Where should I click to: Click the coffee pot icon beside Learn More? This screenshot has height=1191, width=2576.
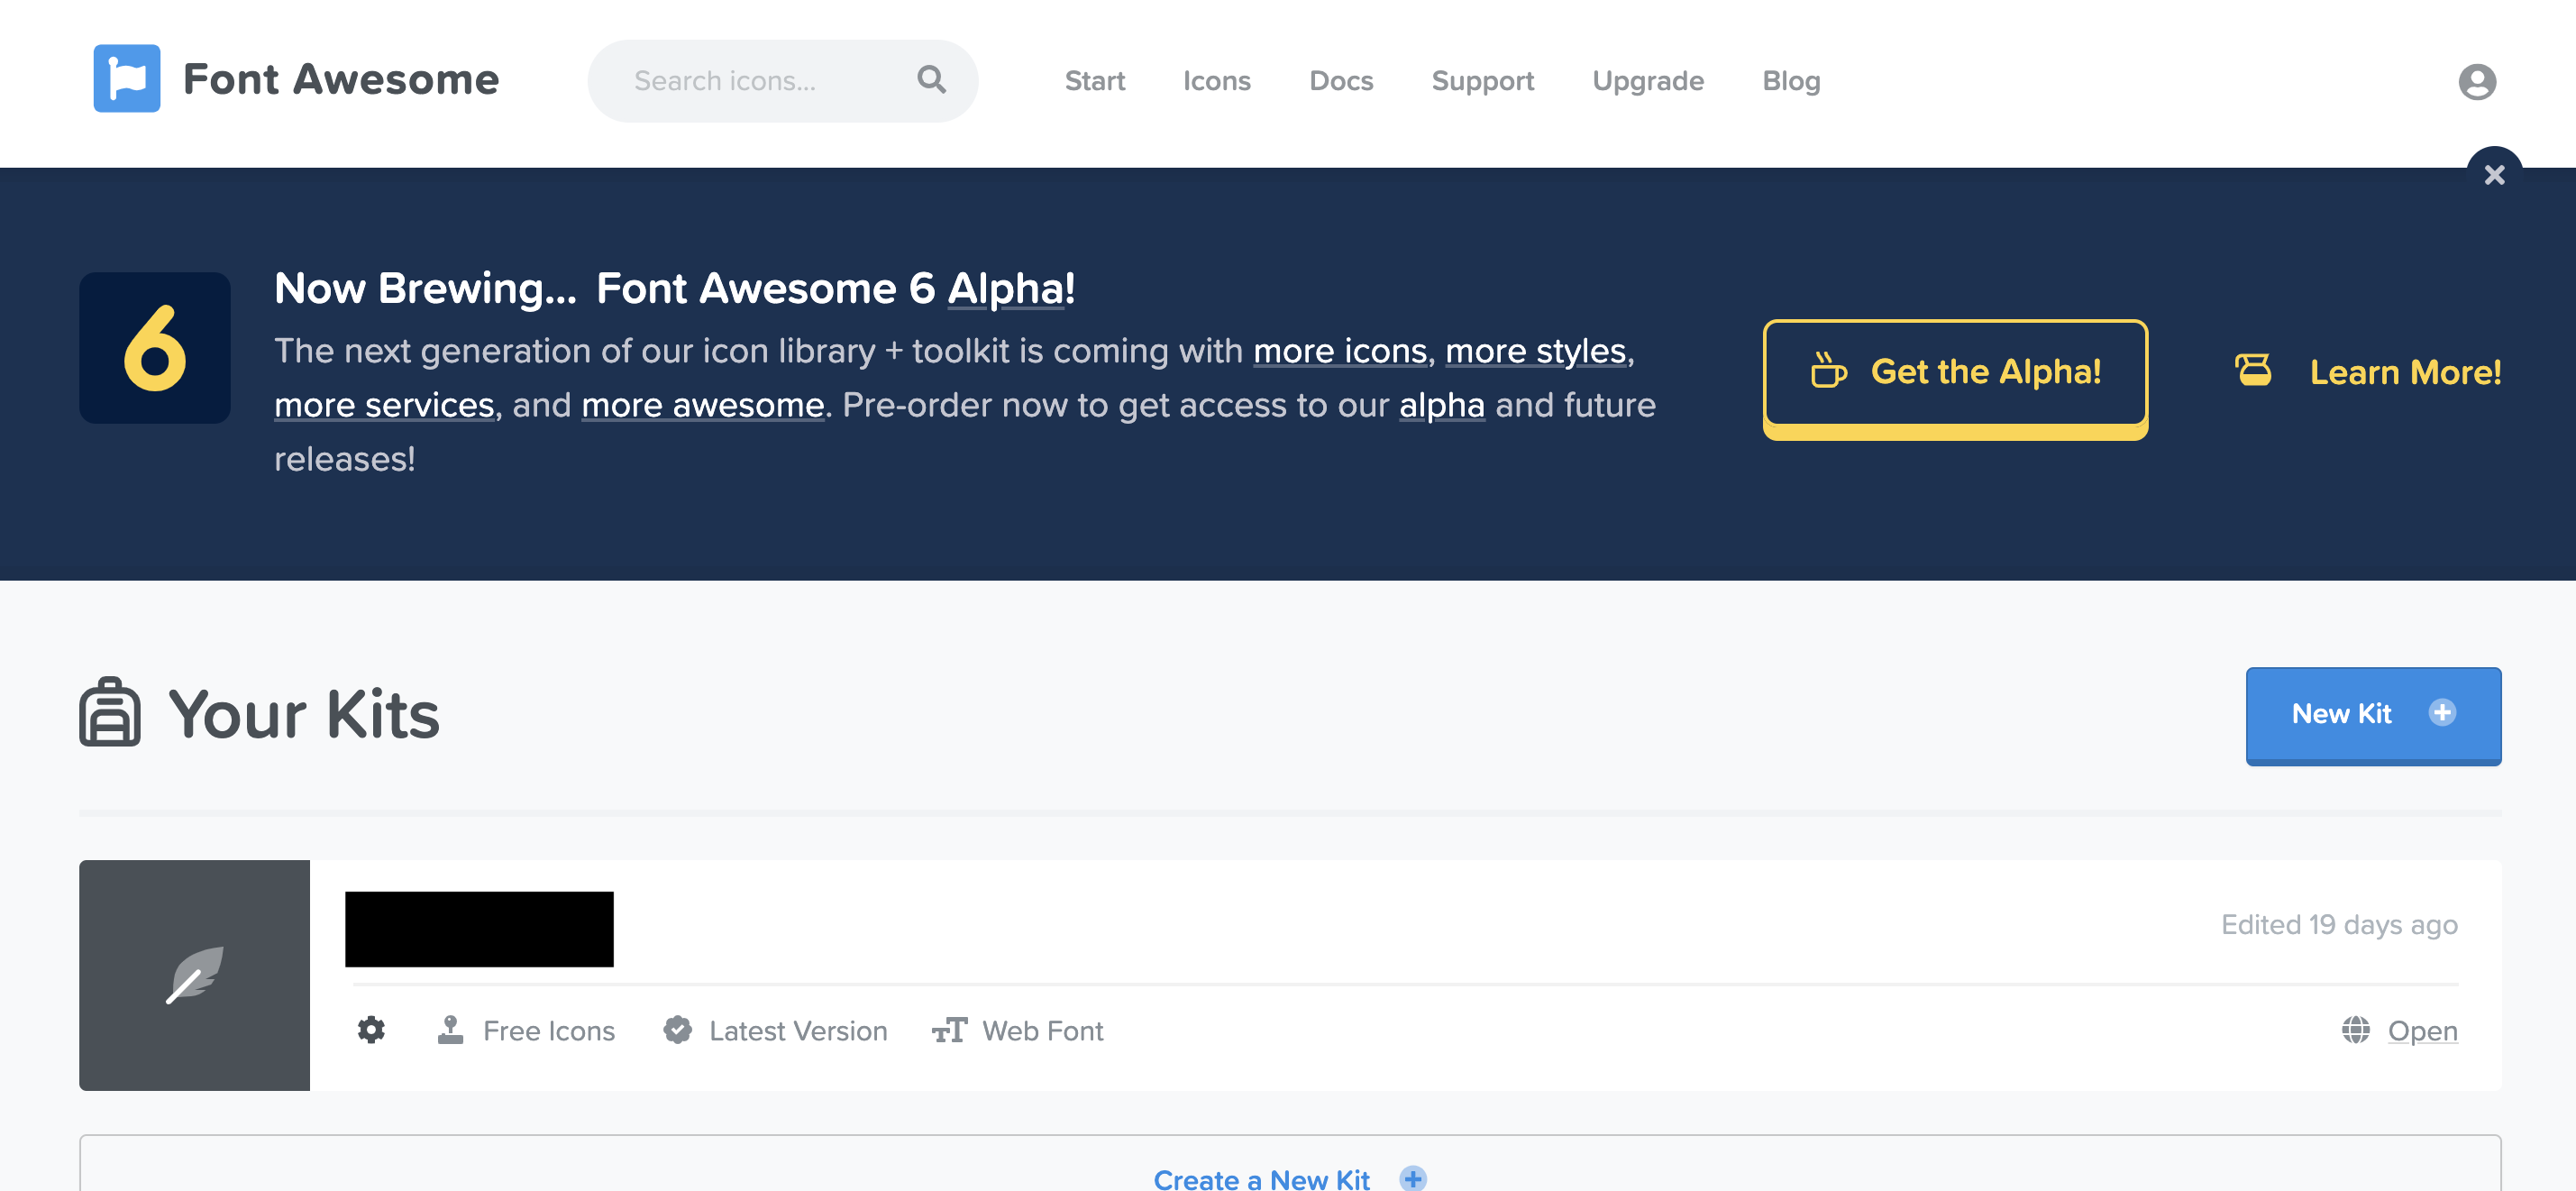click(x=2253, y=371)
